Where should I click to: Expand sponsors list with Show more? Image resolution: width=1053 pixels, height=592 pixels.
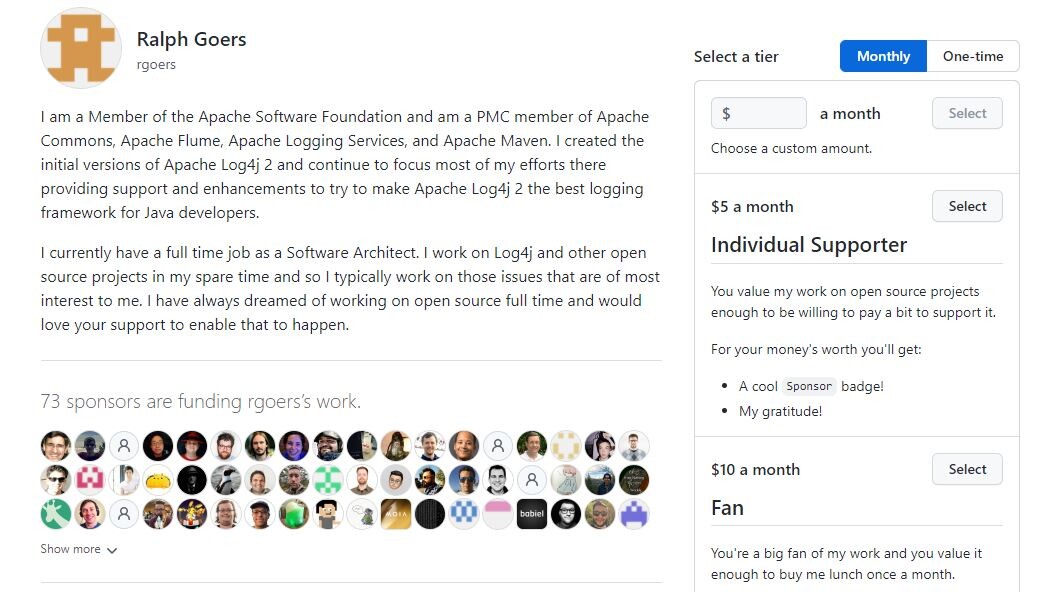point(78,549)
